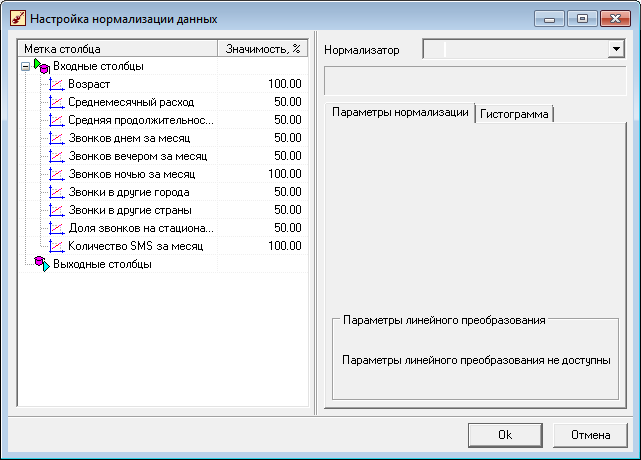Image resolution: width=641 pixels, height=460 pixels.
Task: Select the Звонки в другие страны label
Action: pos(130,210)
